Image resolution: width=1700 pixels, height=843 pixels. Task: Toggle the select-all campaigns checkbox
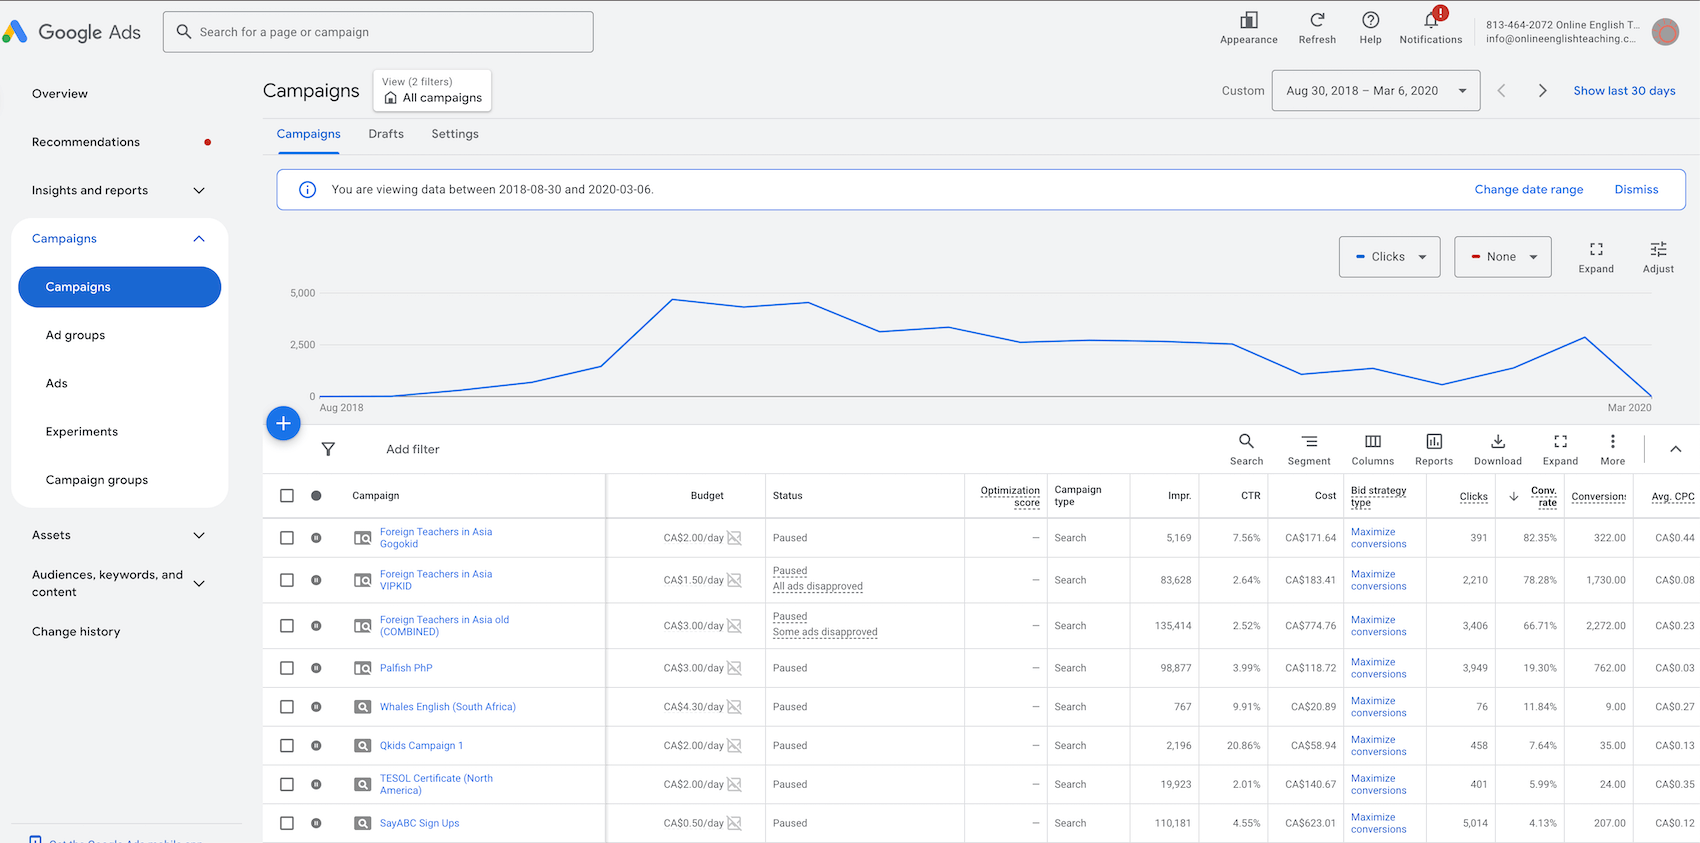287,496
